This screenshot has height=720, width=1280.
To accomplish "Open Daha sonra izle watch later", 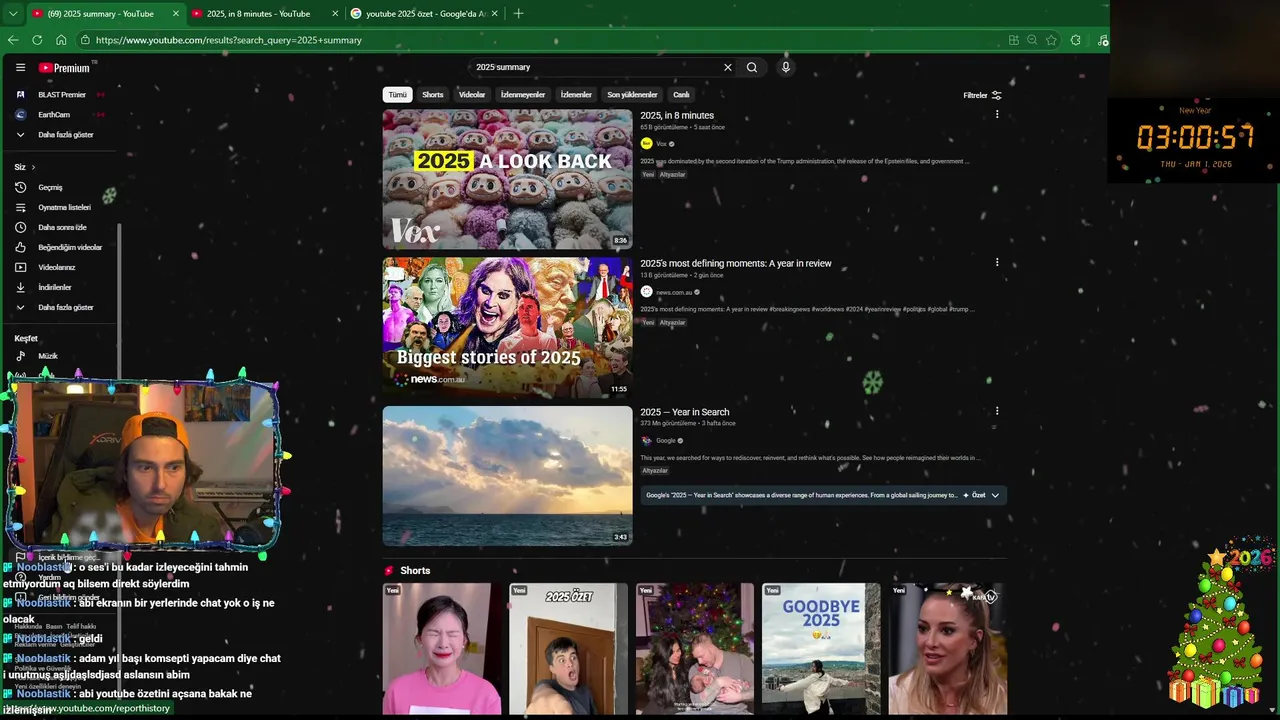I will pyautogui.click(x=60, y=227).
